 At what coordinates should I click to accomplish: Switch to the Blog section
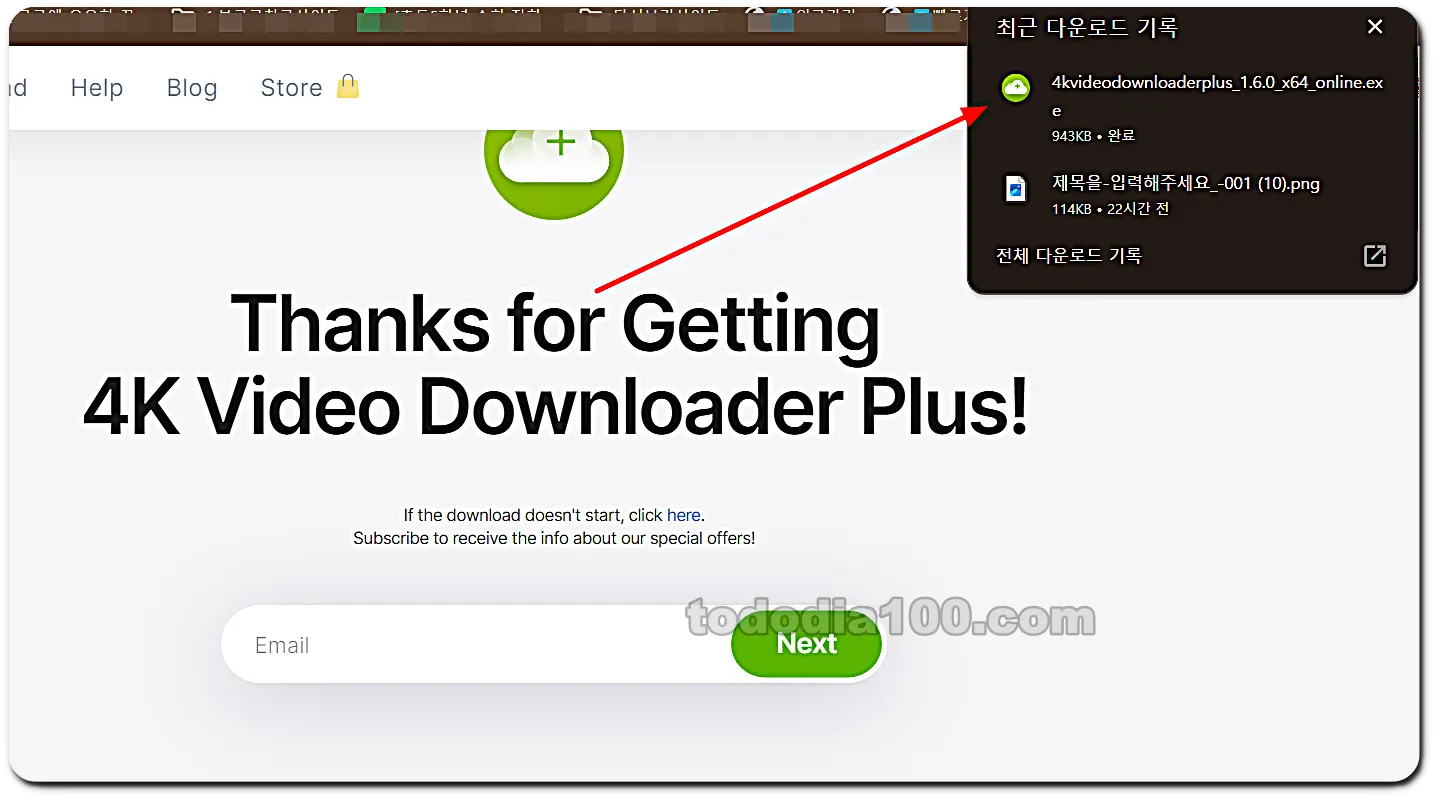192,88
